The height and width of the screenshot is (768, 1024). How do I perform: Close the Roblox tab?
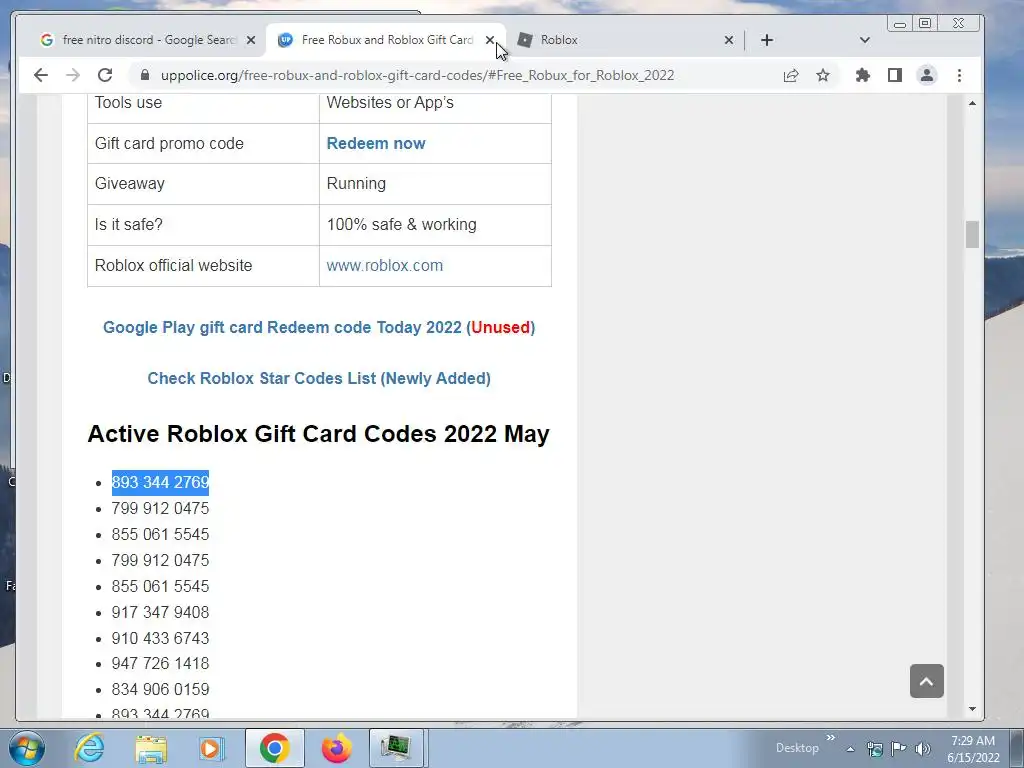(x=729, y=40)
